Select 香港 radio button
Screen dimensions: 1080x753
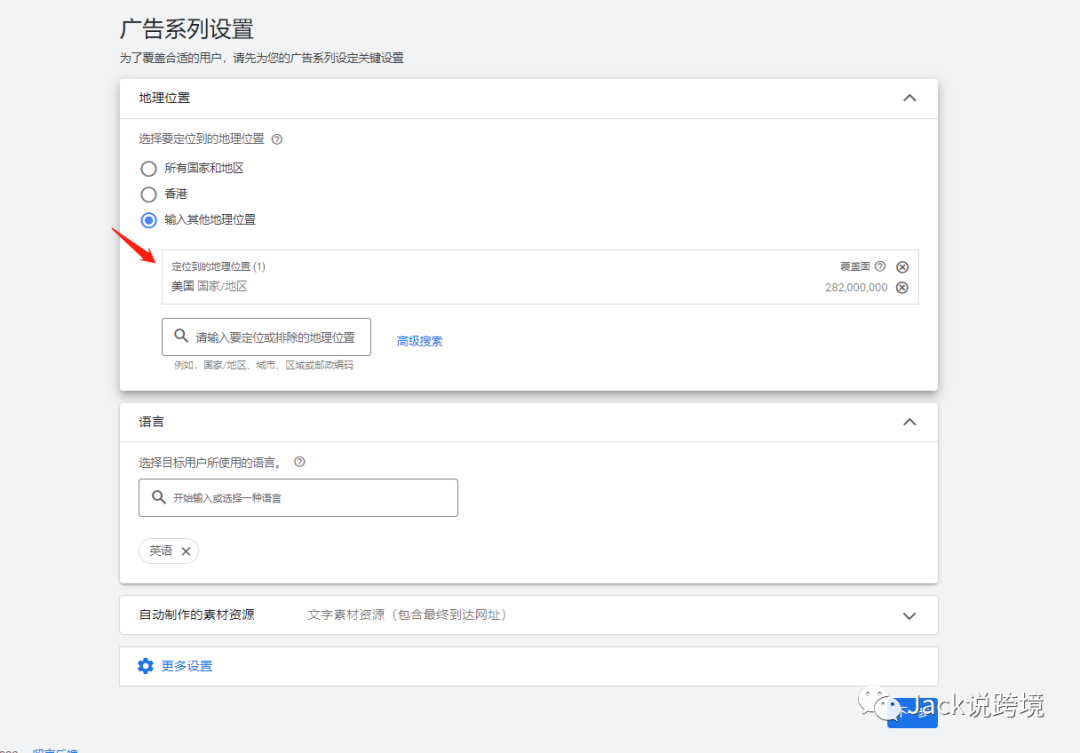coord(148,194)
